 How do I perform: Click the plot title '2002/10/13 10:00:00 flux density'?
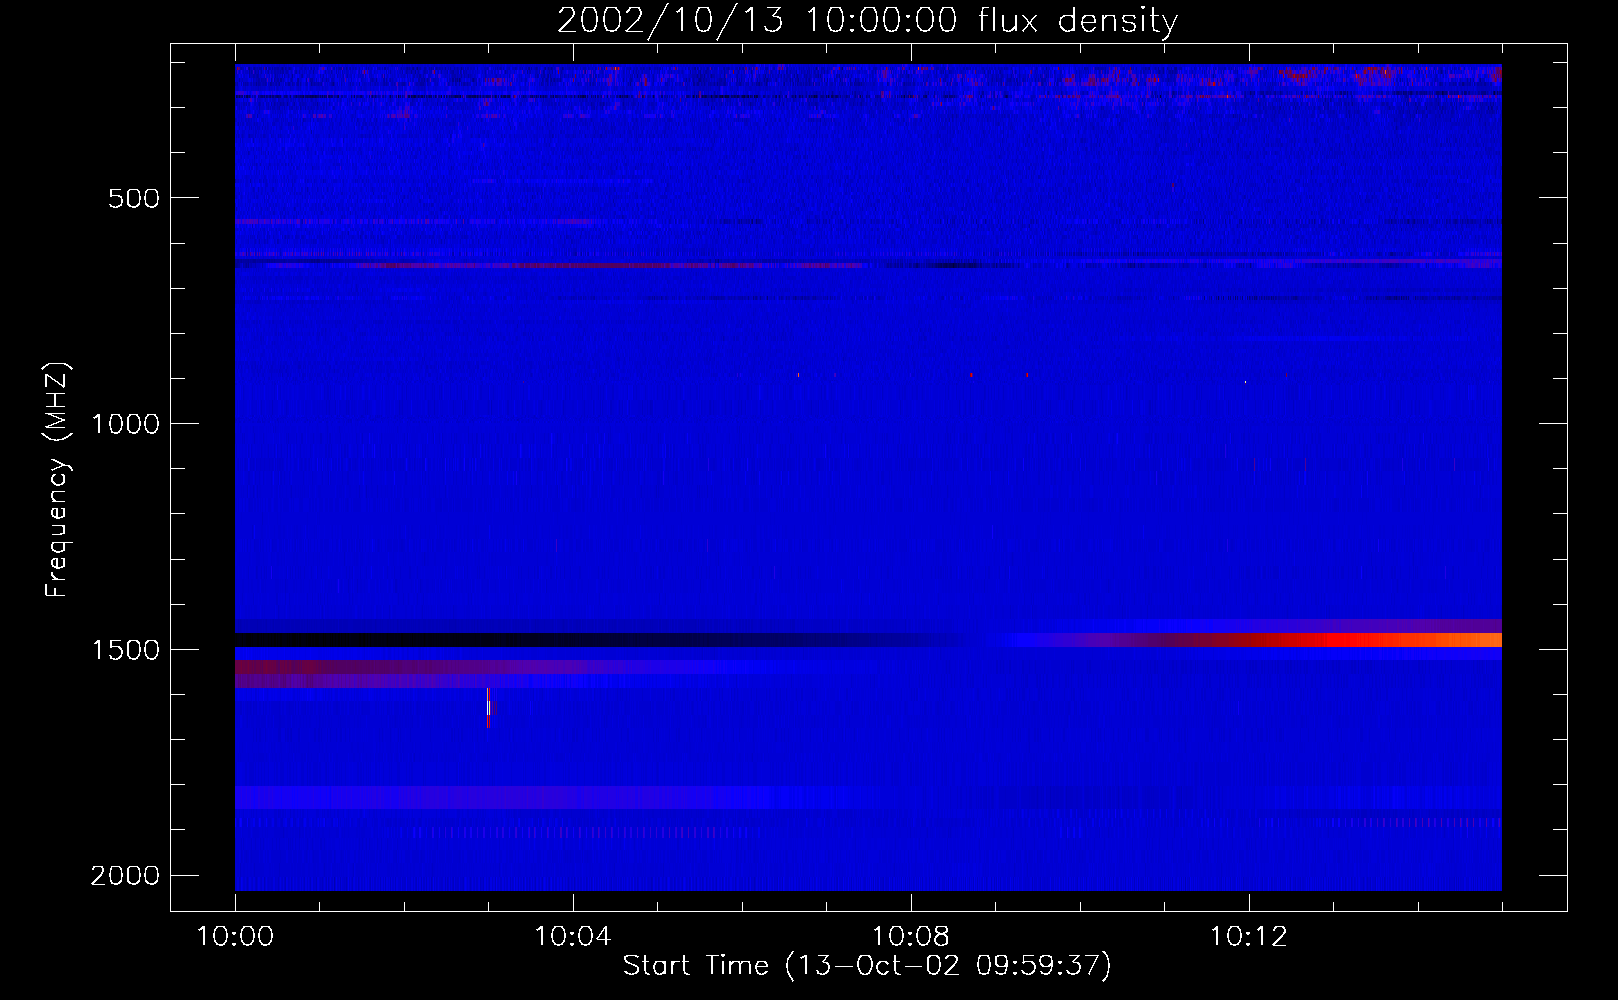[x=867, y=21]
